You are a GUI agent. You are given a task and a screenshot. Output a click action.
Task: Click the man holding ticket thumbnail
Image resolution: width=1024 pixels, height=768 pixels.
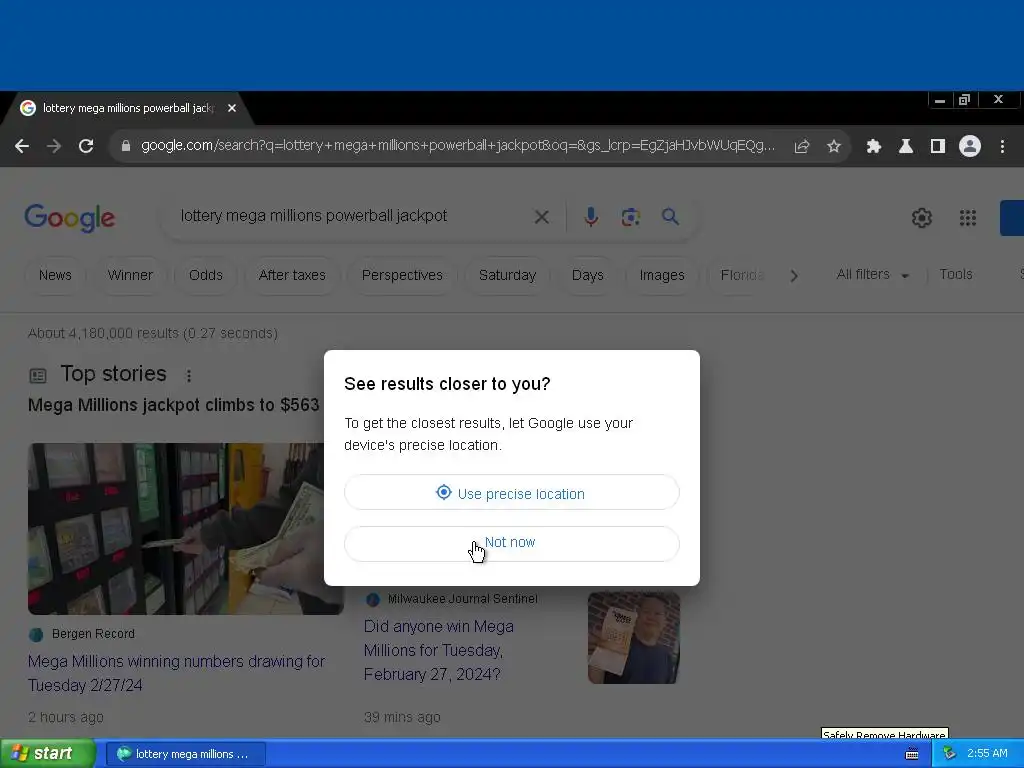click(633, 637)
